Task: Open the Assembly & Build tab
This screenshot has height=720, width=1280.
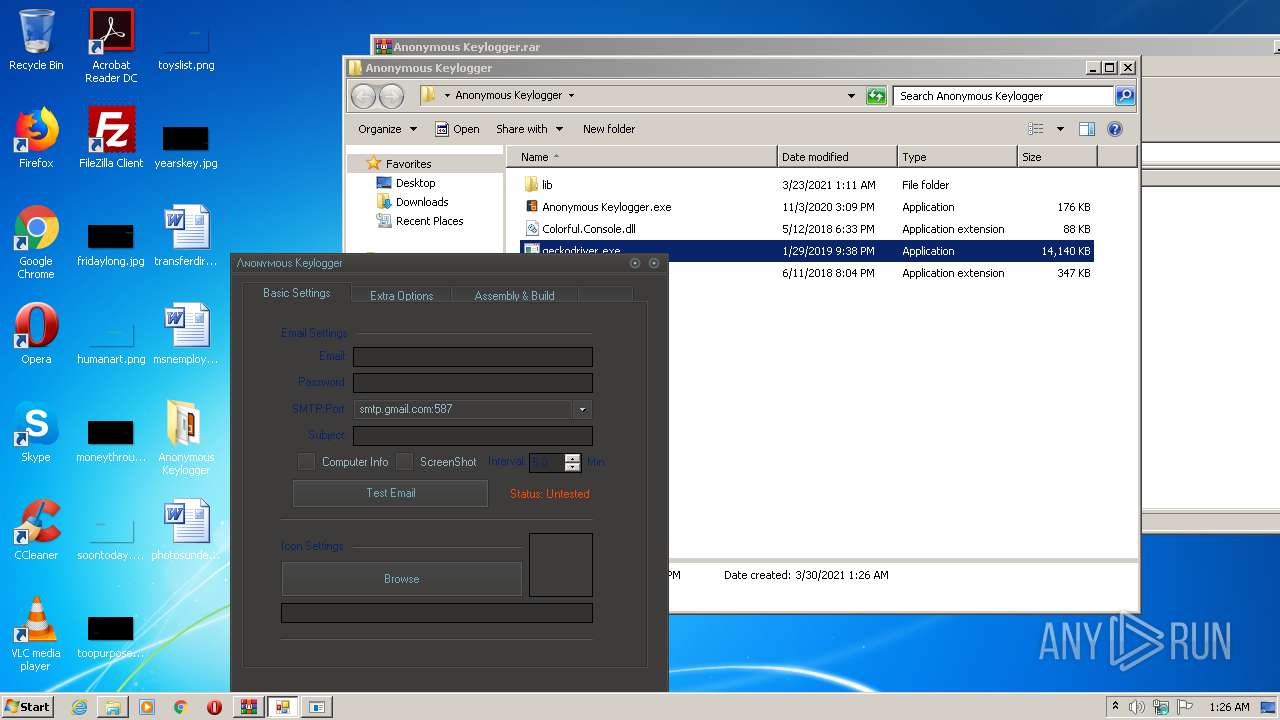Action: 514,295
